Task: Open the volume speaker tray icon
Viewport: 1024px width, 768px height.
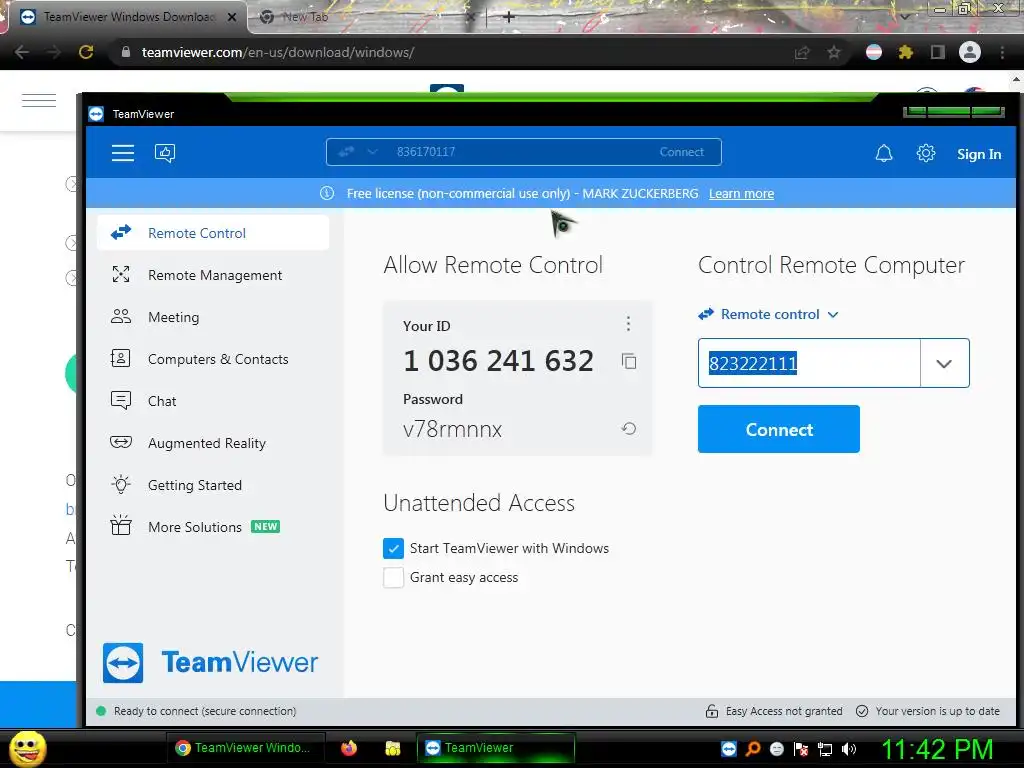Action: (849, 749)
